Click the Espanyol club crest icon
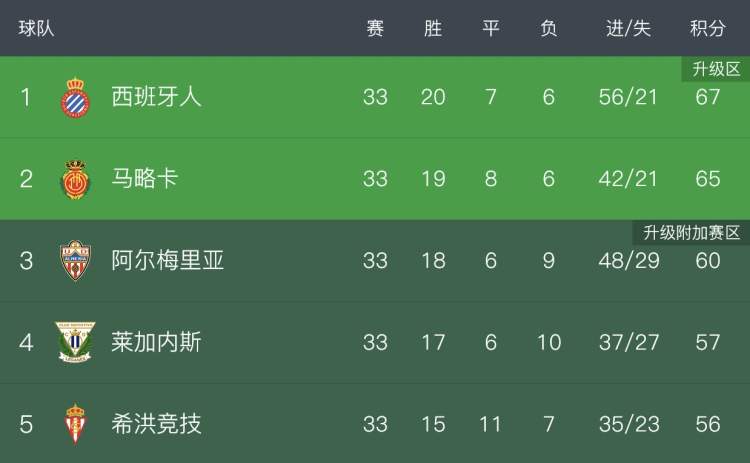 [76, 97]
